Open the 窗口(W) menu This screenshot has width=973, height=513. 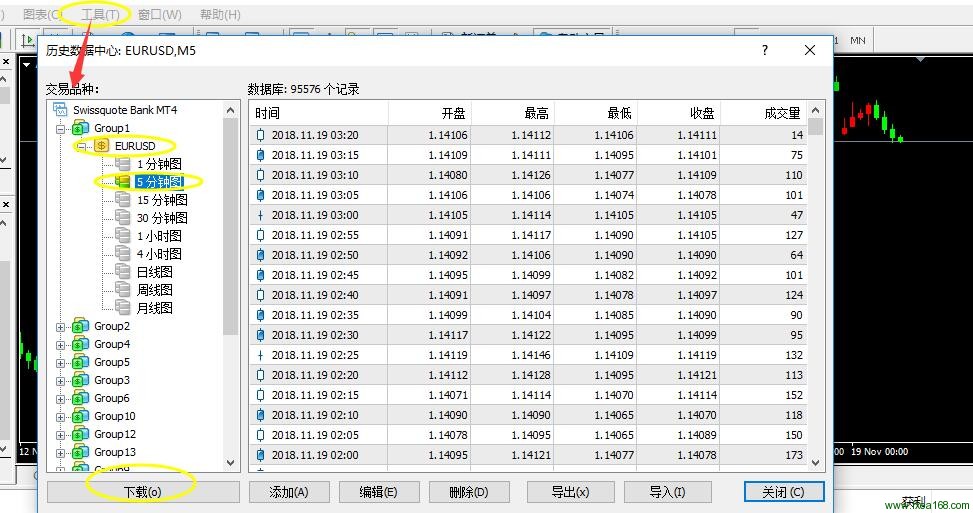(x=159, y=14)
